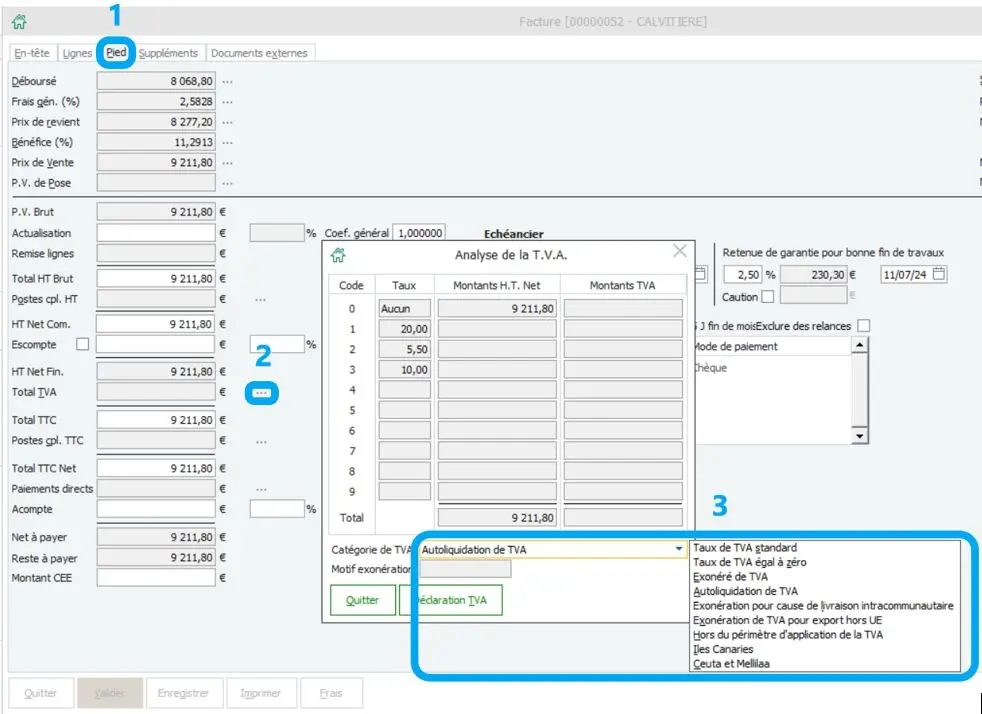Choose Autoliquidation de TVA in the list

745,591
